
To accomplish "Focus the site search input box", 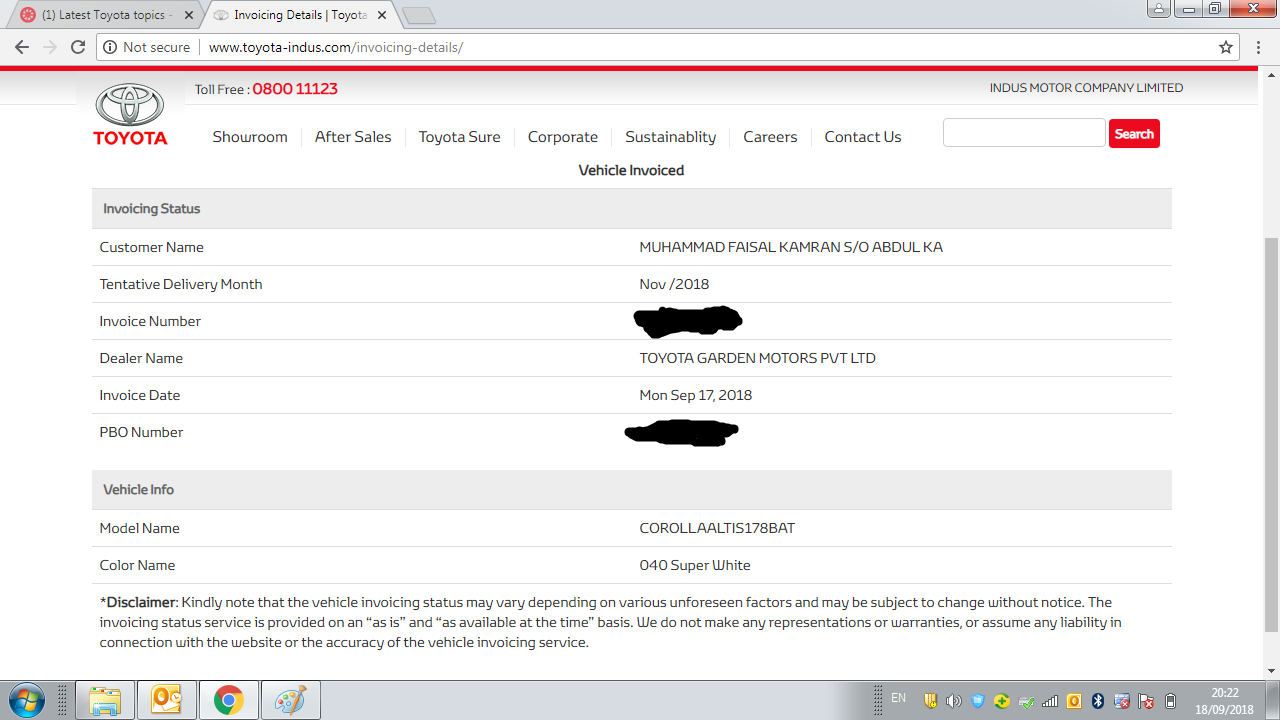I will 1024,133.
